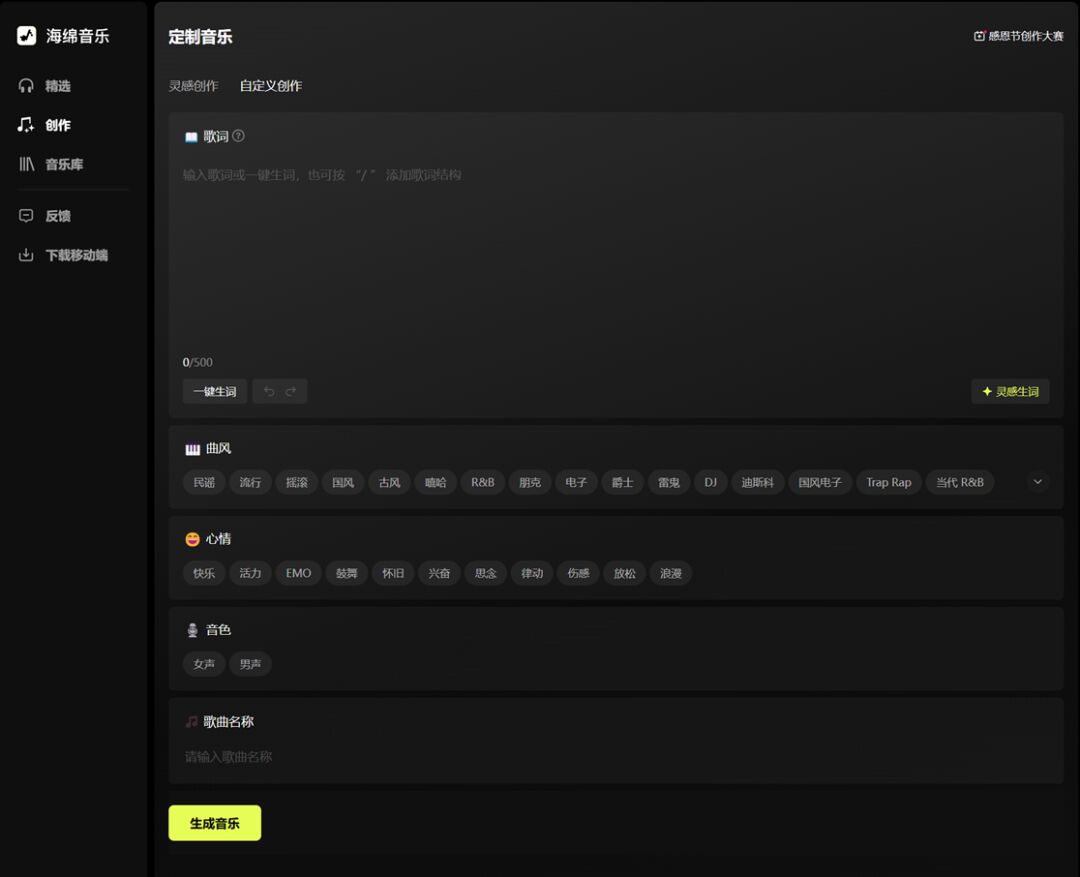The width and height of the screenshot is (1080, 877).
Task: Choose 女声 as the vocal timbre
Action: pyautogui.click(x=204, y=664)
